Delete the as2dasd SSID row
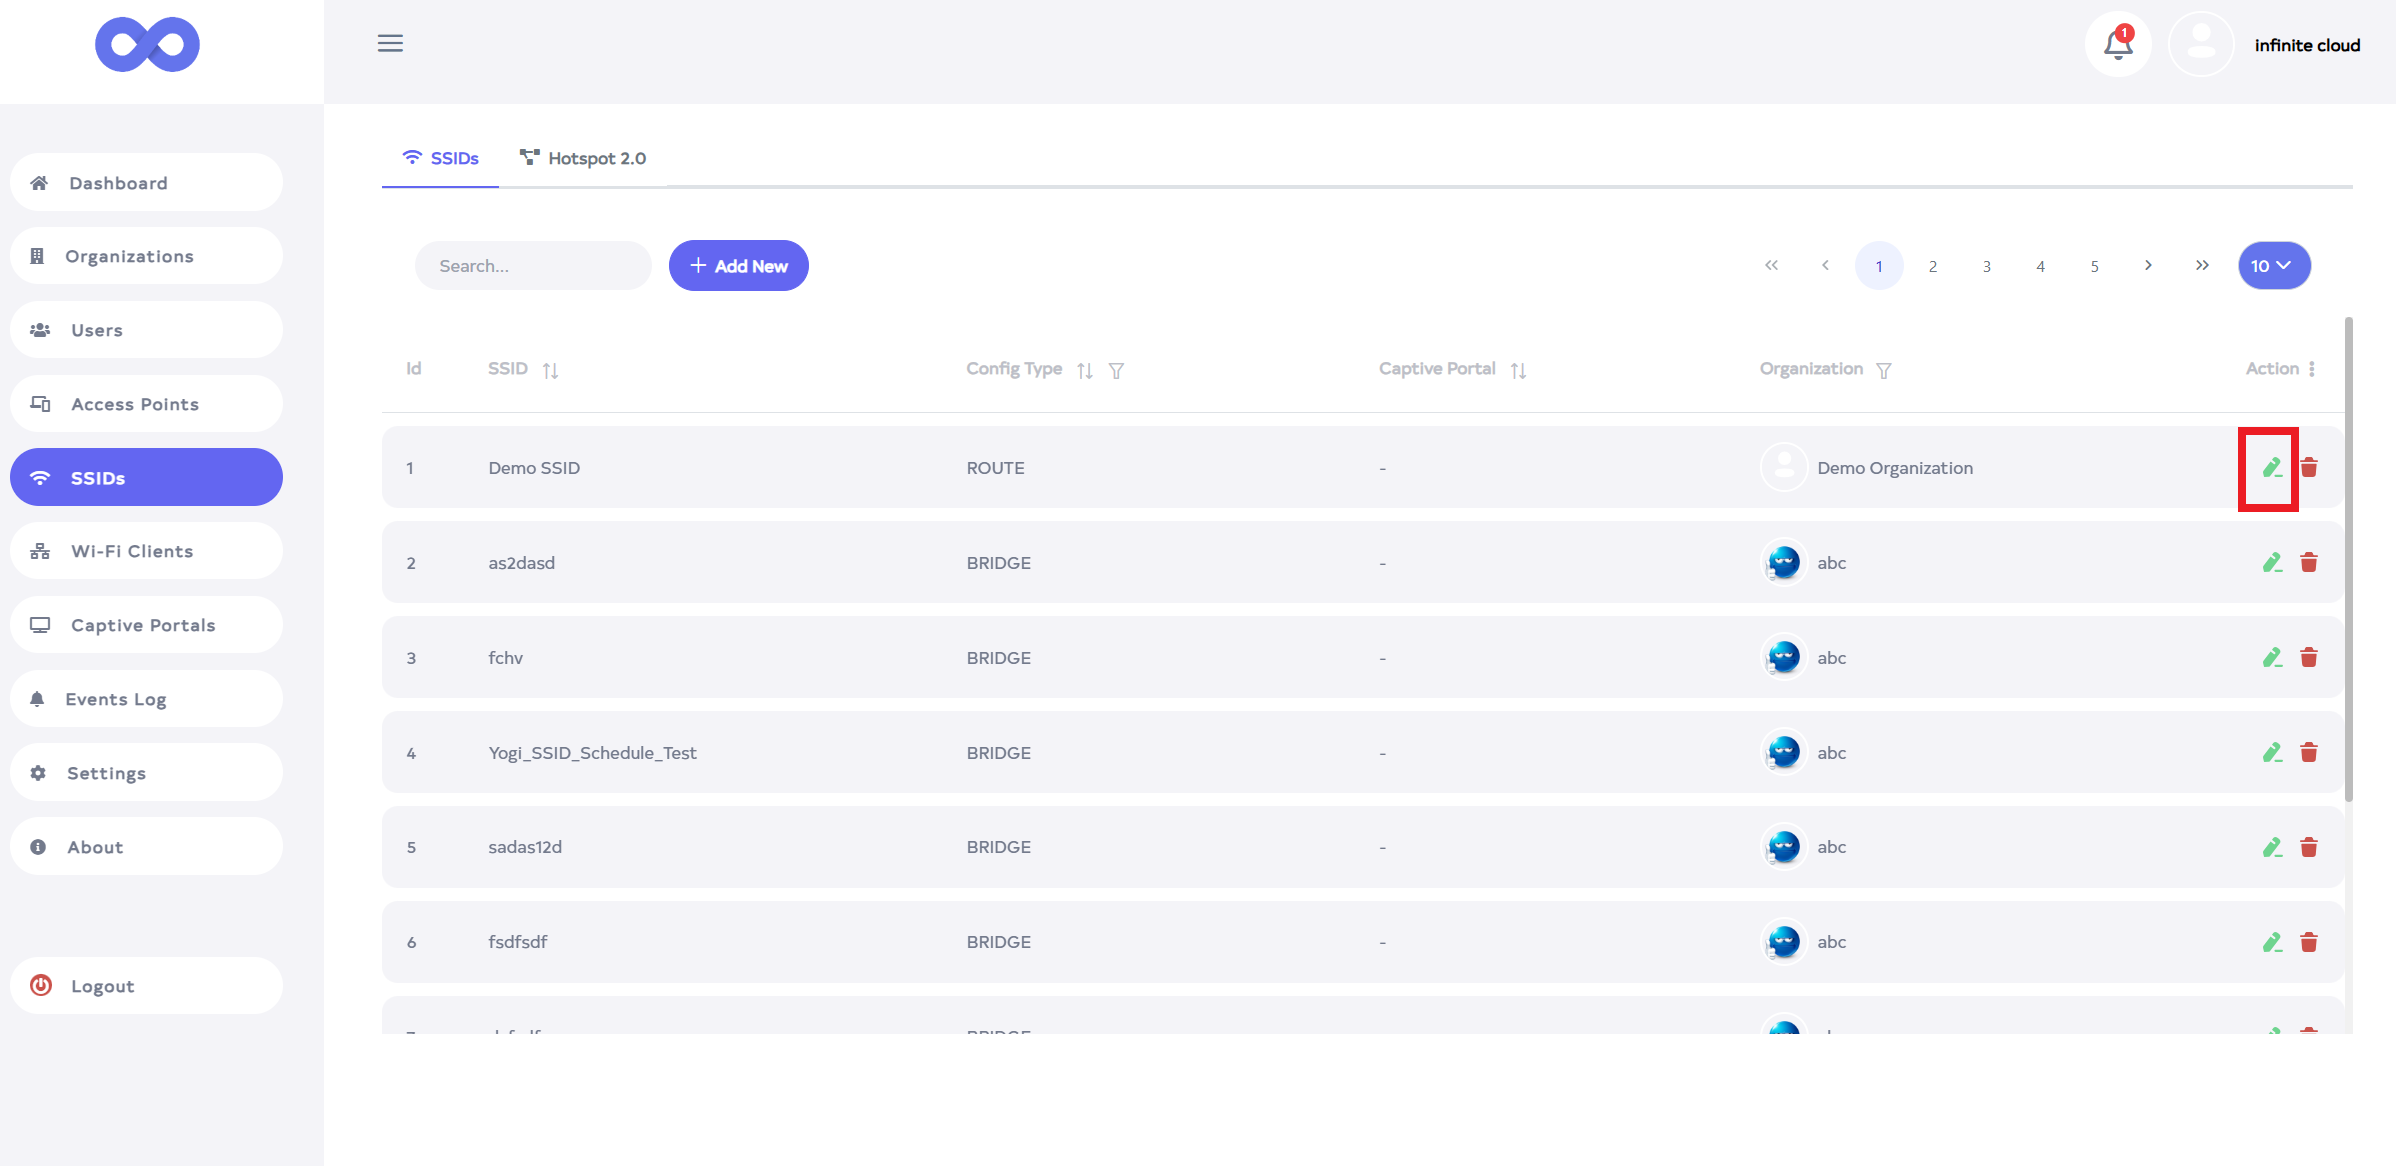The height and width of the screenshot is (1166, 2396). (x=2309, y=563)
